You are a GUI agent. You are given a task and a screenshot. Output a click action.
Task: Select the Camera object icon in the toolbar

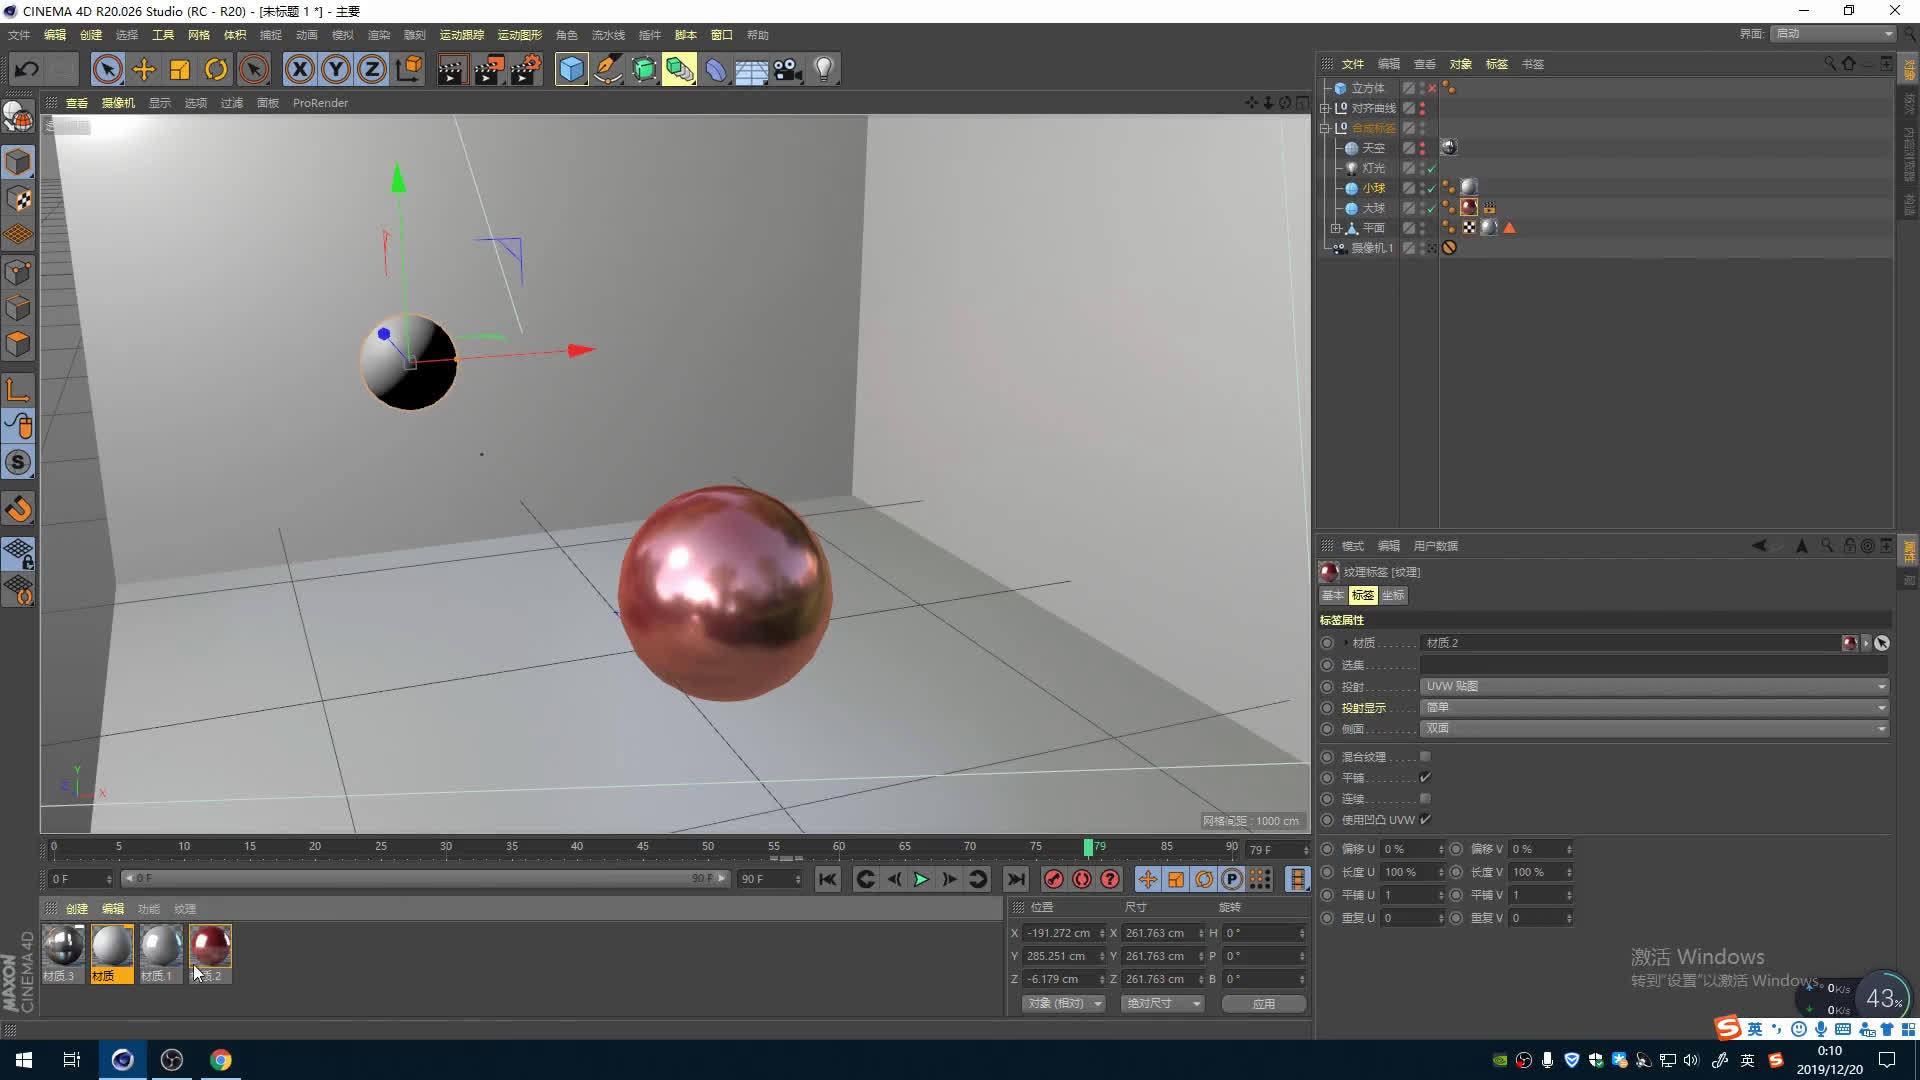tap(788, 68)
